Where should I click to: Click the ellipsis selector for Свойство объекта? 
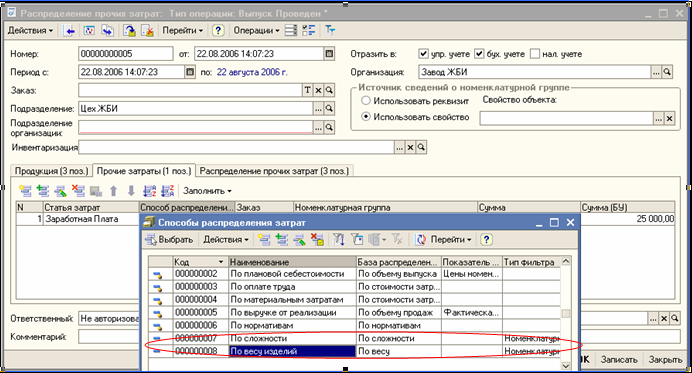tap(658, 118)
